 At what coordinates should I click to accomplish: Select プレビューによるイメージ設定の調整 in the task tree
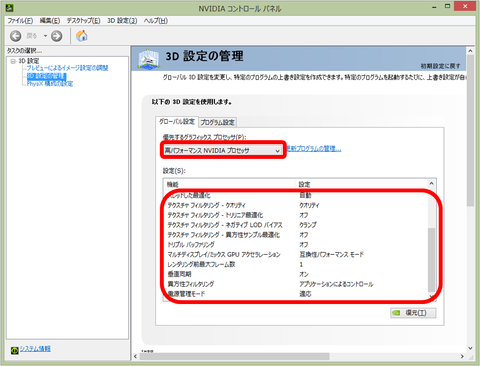tap(67, 68)
